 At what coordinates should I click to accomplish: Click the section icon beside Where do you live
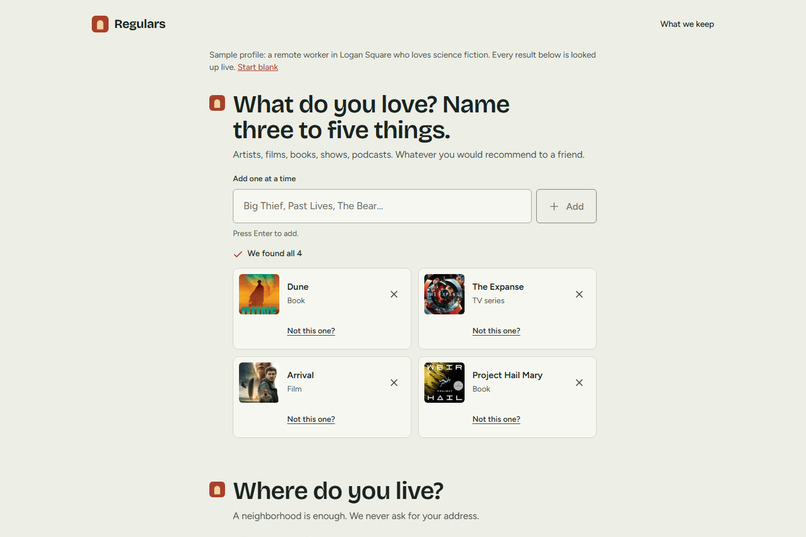click(x=217, y=490)
